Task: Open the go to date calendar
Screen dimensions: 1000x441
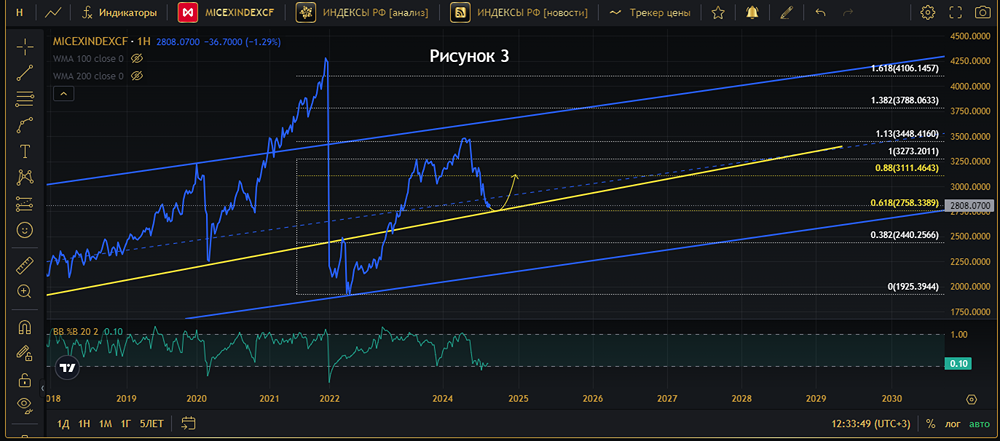Action: (188, 422)
